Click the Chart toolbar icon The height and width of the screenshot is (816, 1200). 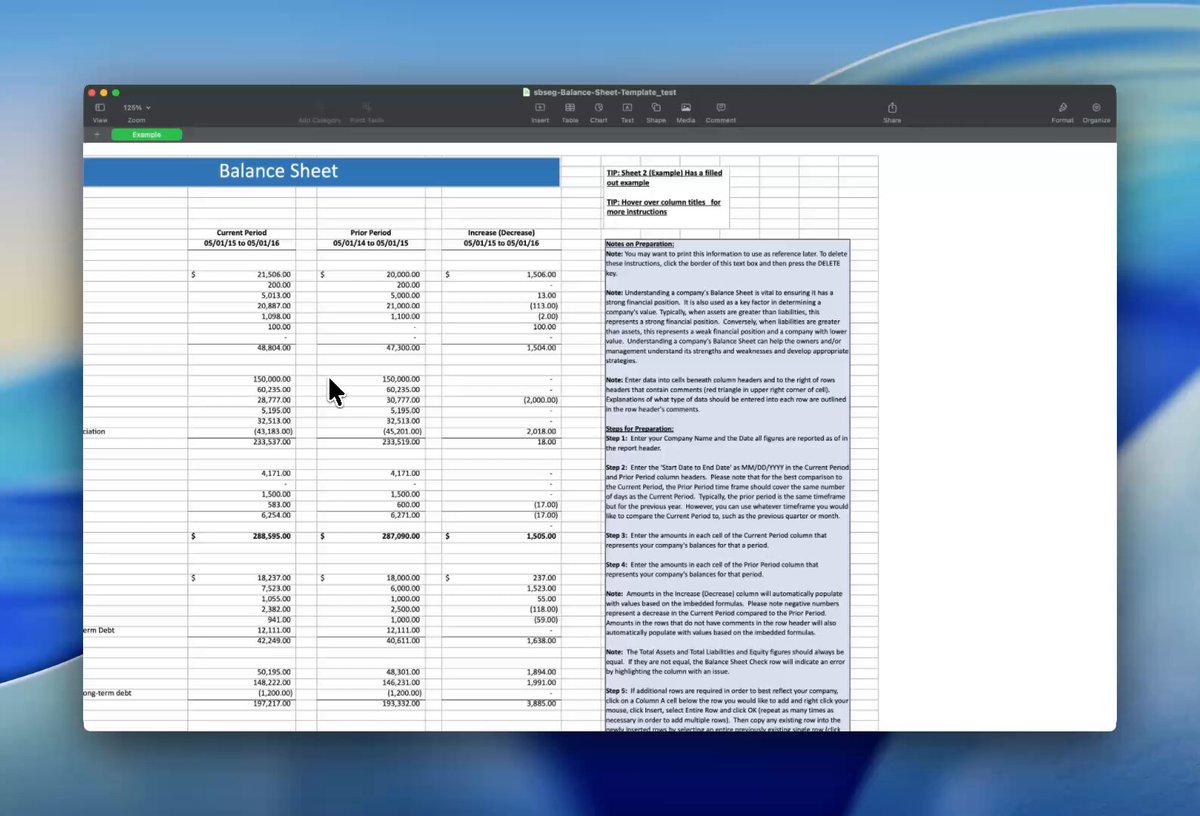click(598, 107)
